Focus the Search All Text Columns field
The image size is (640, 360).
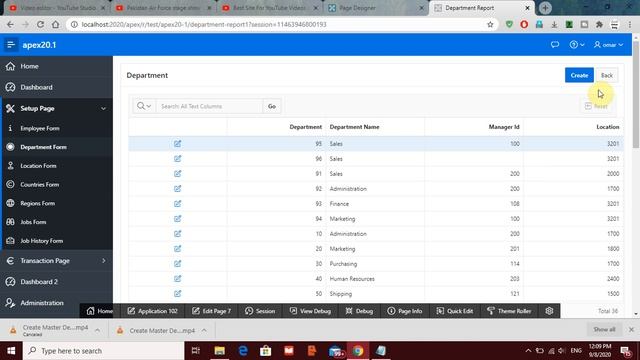209,106
